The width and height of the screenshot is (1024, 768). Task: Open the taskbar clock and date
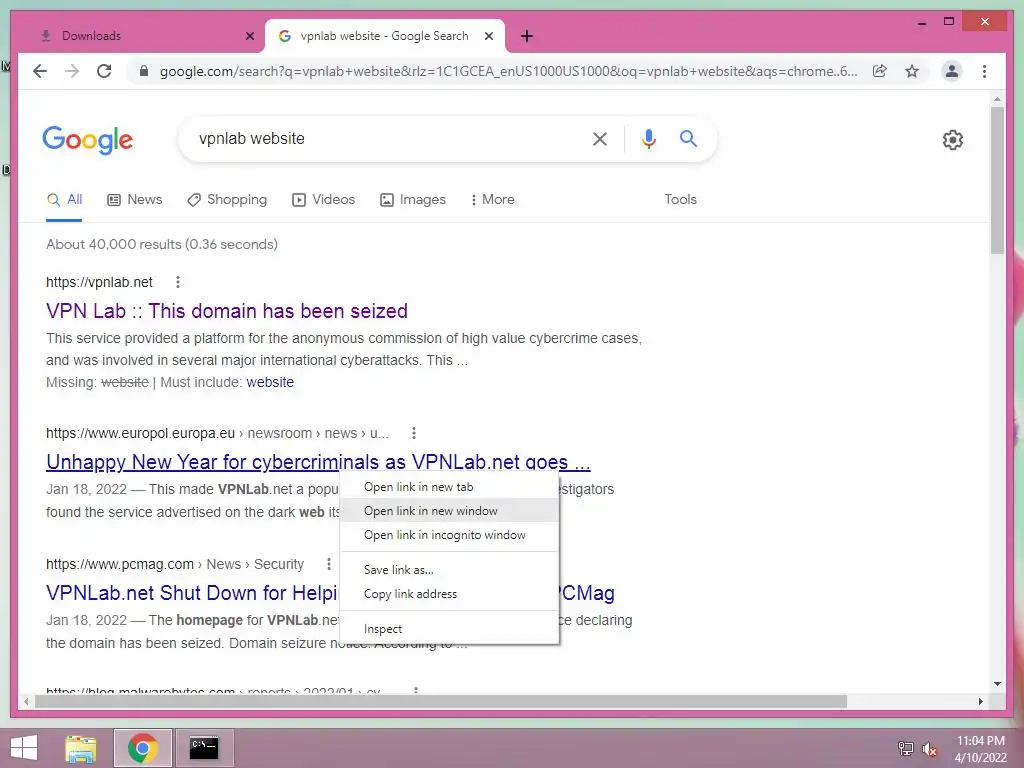[x=980, y=749]
